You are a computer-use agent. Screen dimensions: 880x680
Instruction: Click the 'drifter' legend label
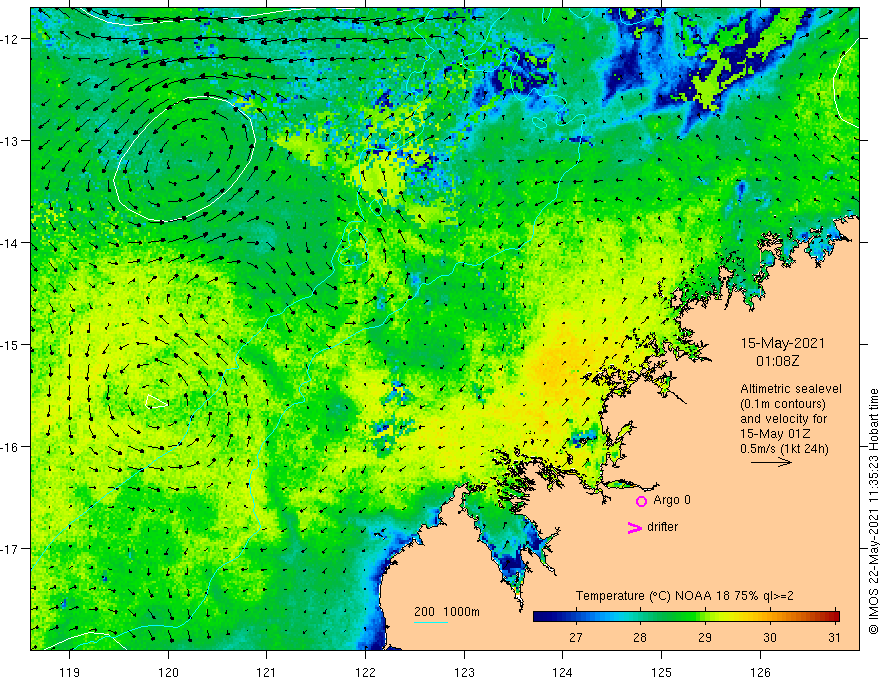click(x=662, y=527)
